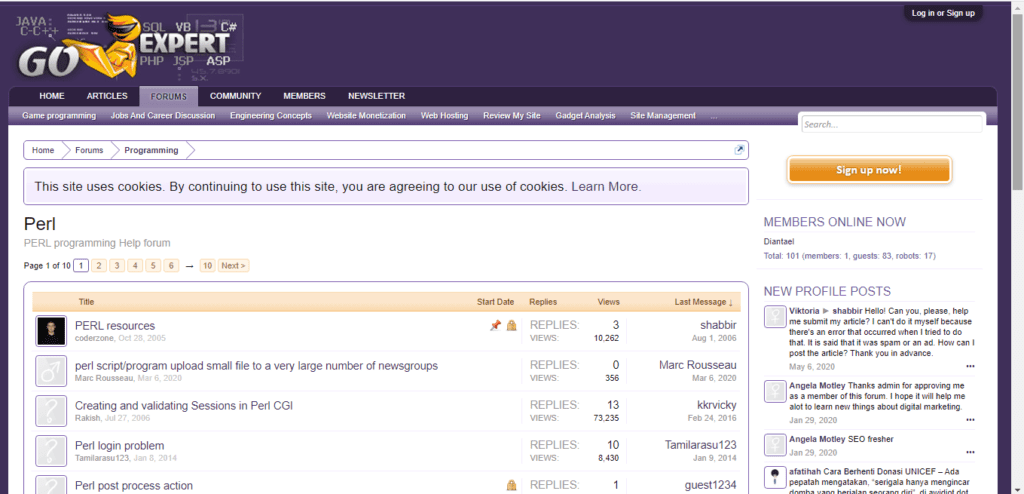
Task: Focus the Search input field
Action: point(892,125)
